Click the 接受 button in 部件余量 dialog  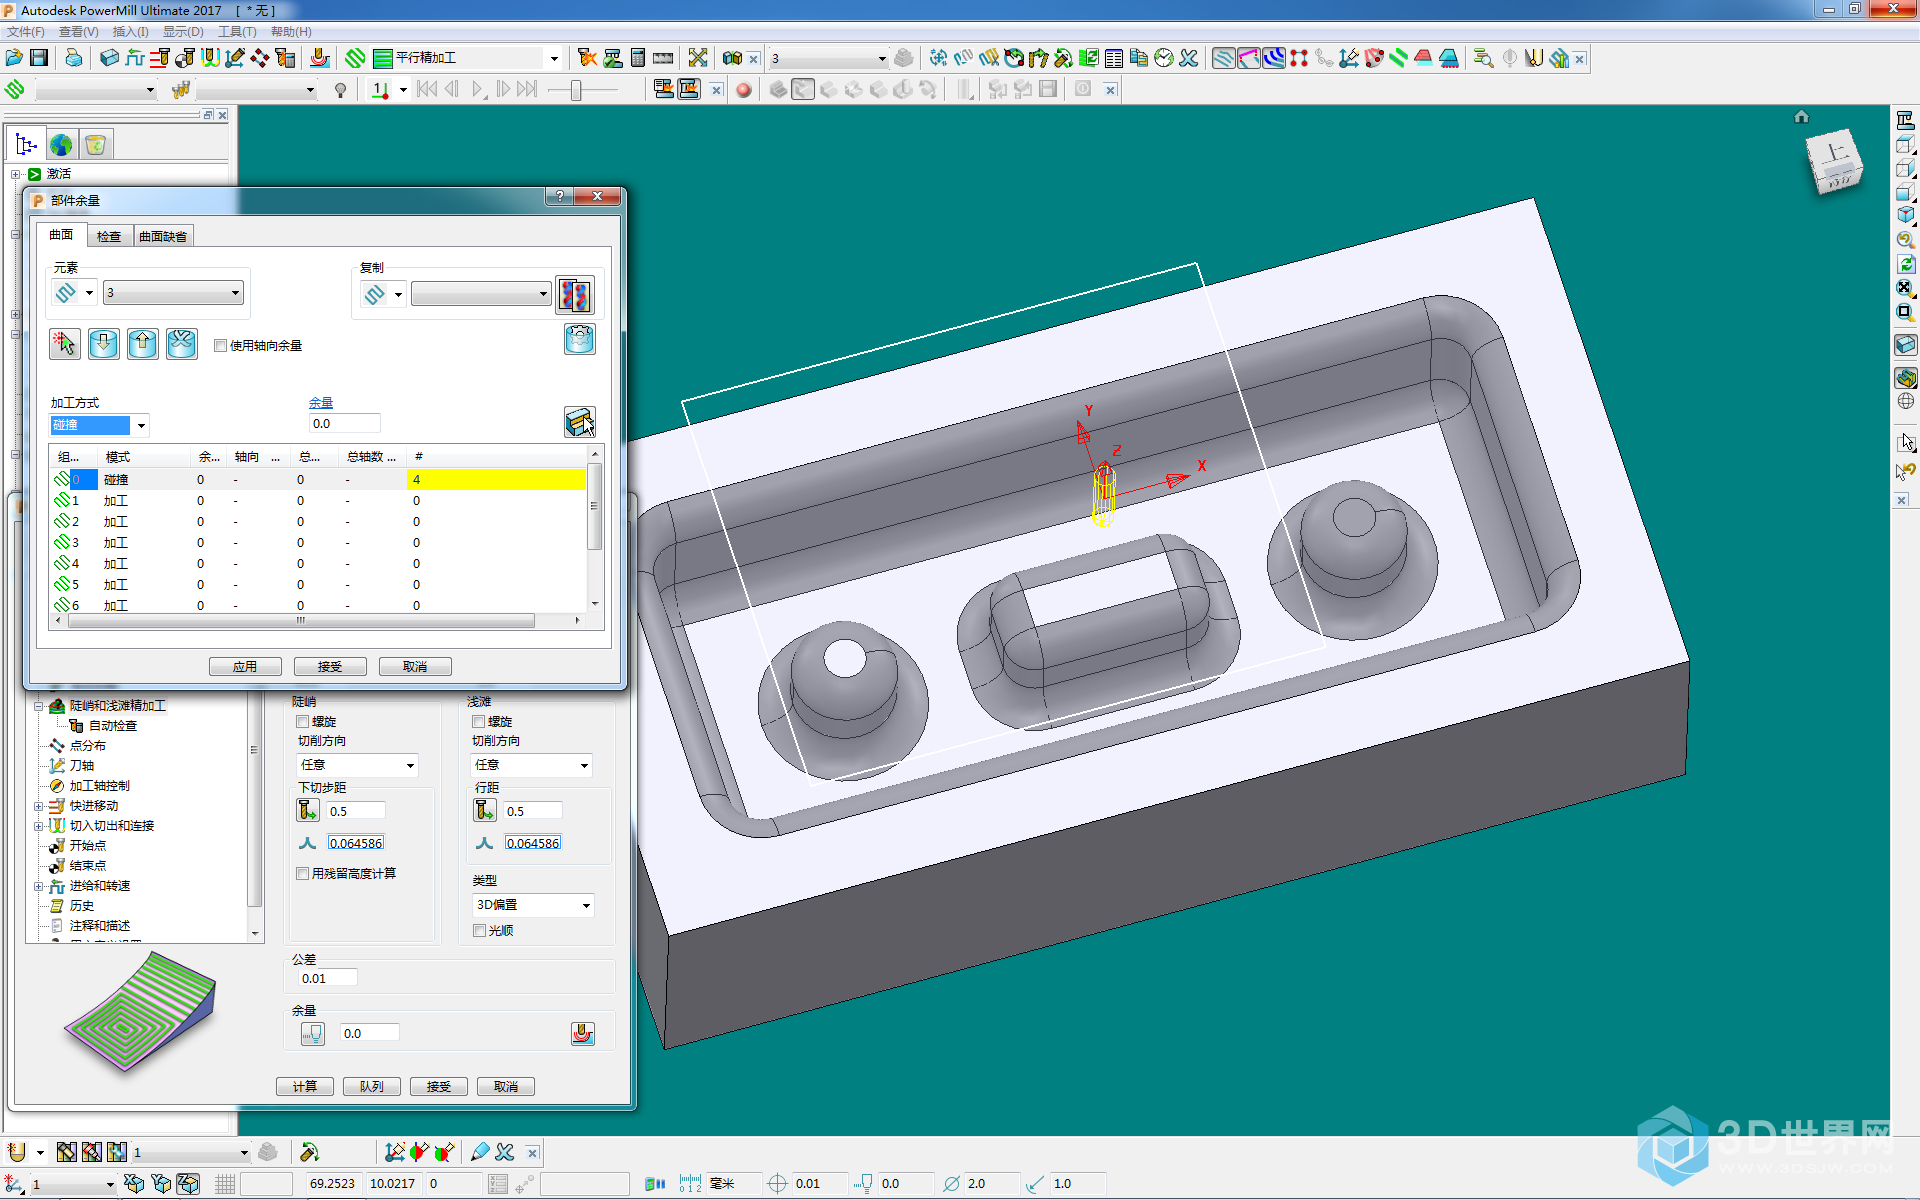pos(330,667)
